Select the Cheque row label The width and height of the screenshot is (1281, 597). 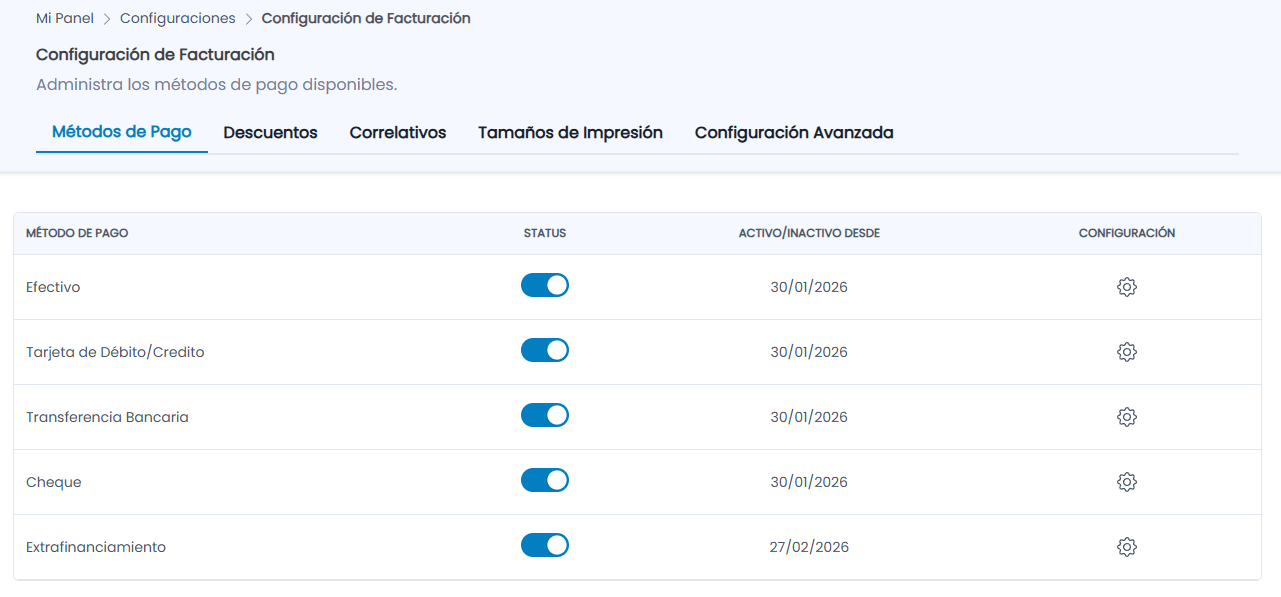point(54,482)
